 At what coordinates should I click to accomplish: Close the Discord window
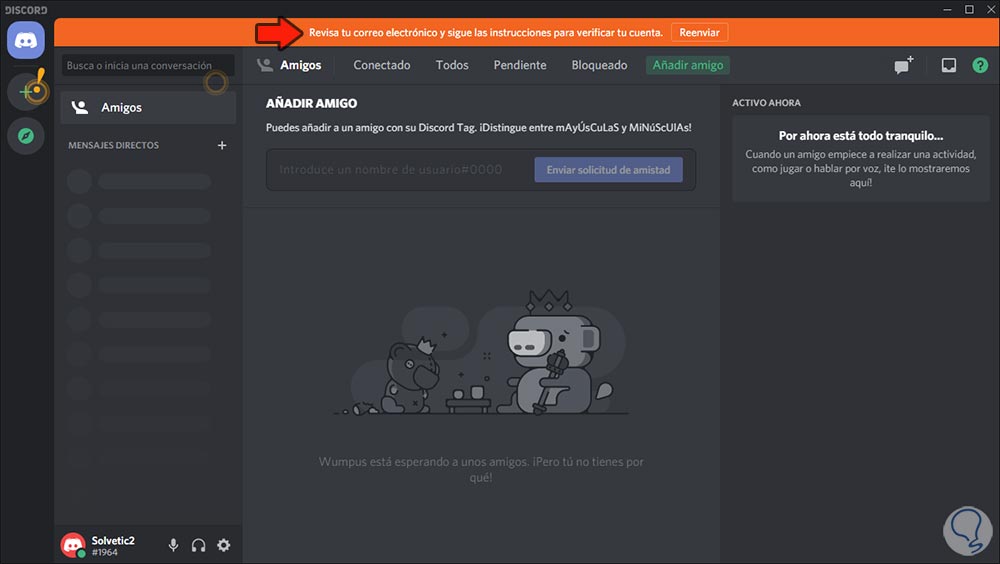click(x=991, y=9)
